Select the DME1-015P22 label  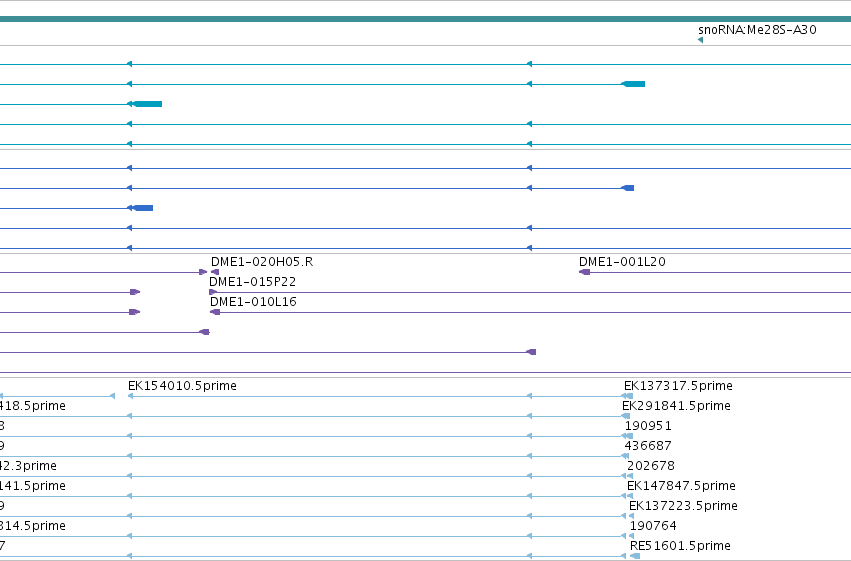252,282
